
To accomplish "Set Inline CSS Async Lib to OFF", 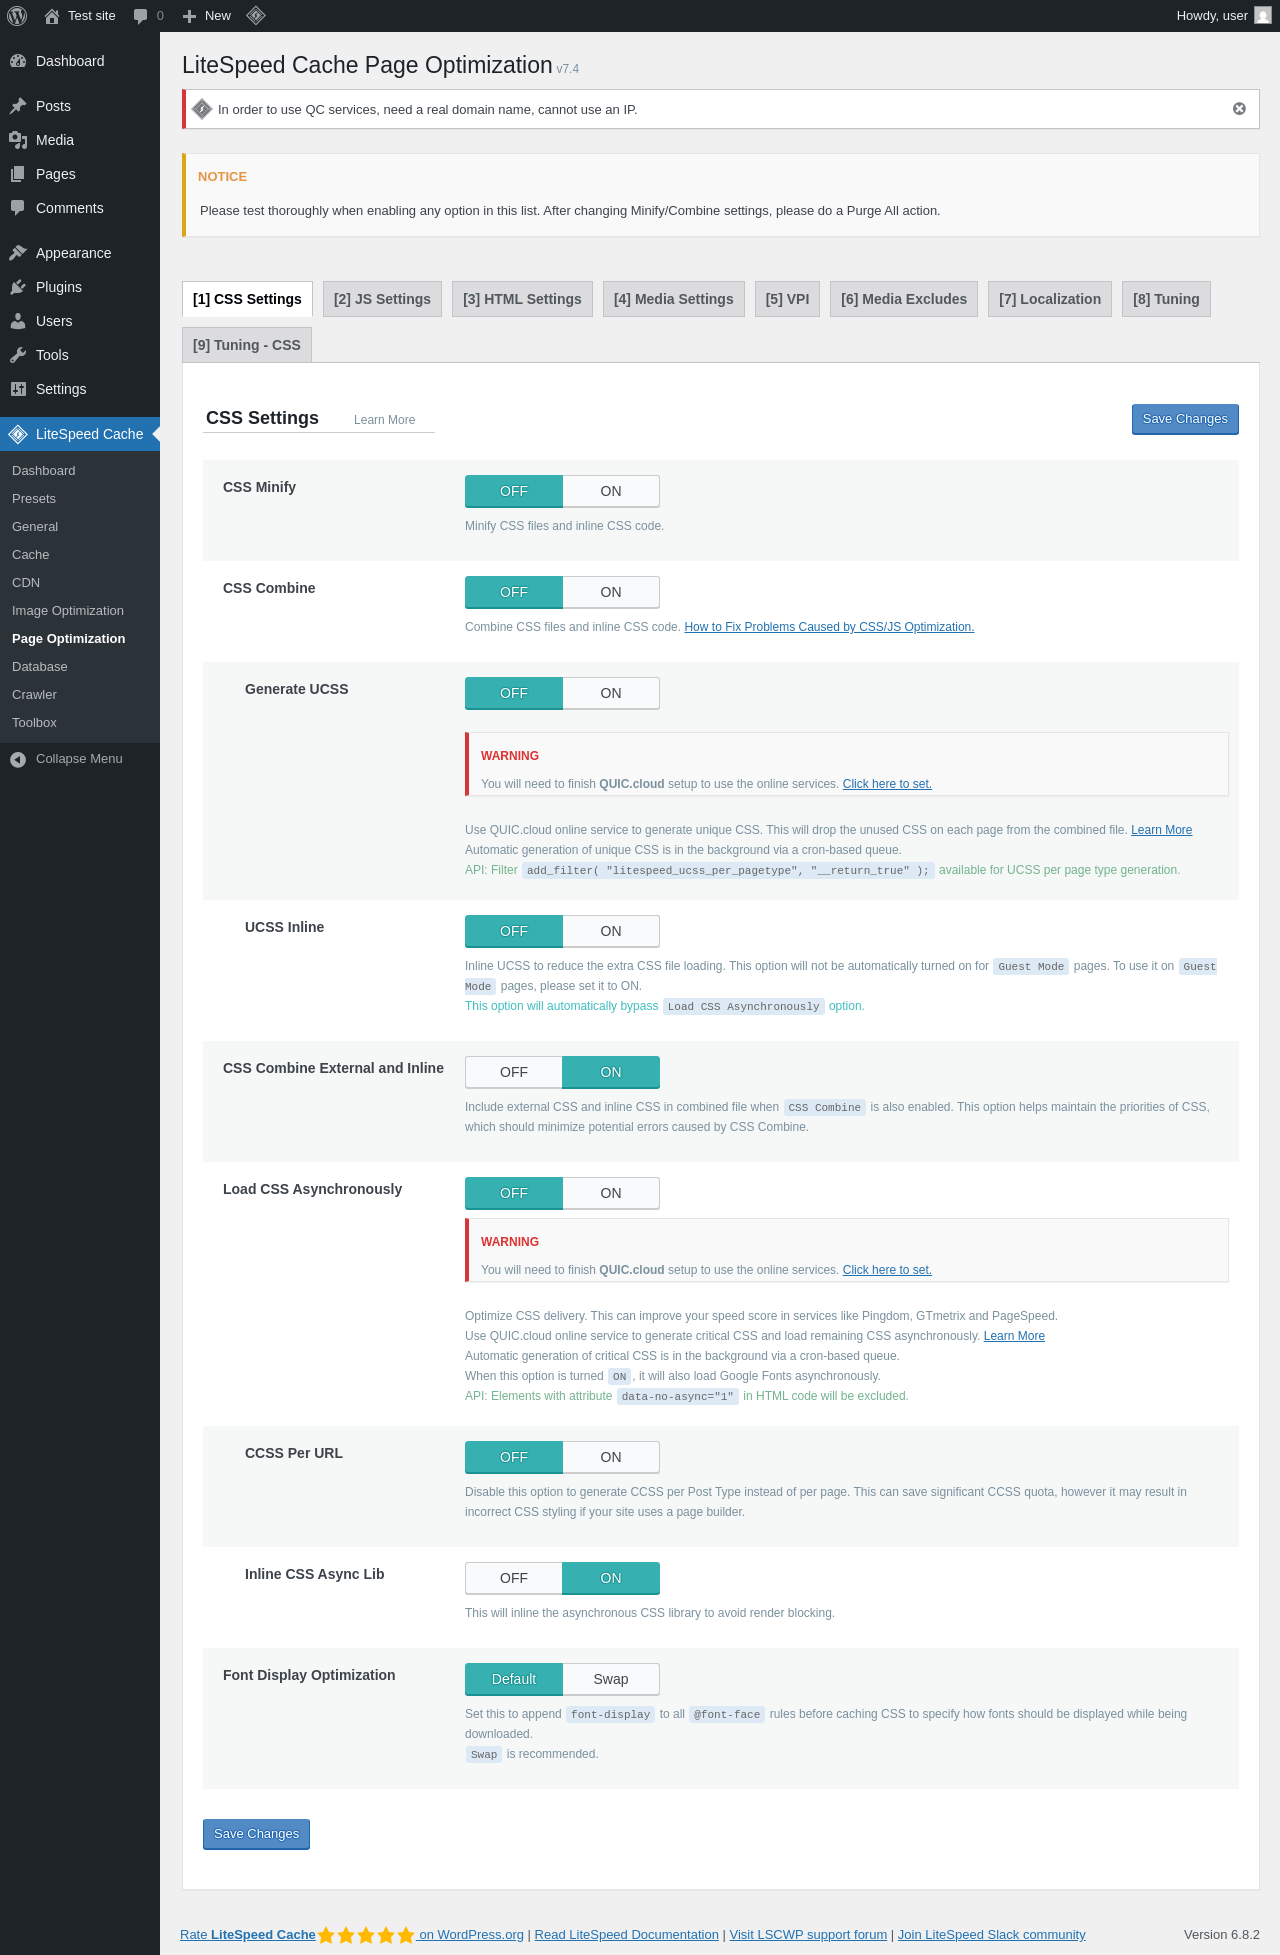I will 514,1578.
